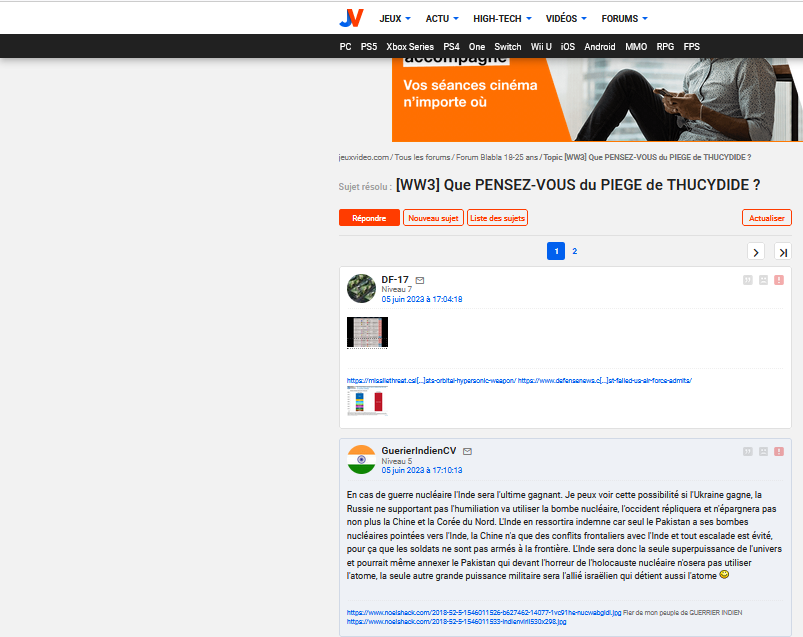803x637 pixels.
Task: Open second noelshack indien signature link
Action: 456,622
